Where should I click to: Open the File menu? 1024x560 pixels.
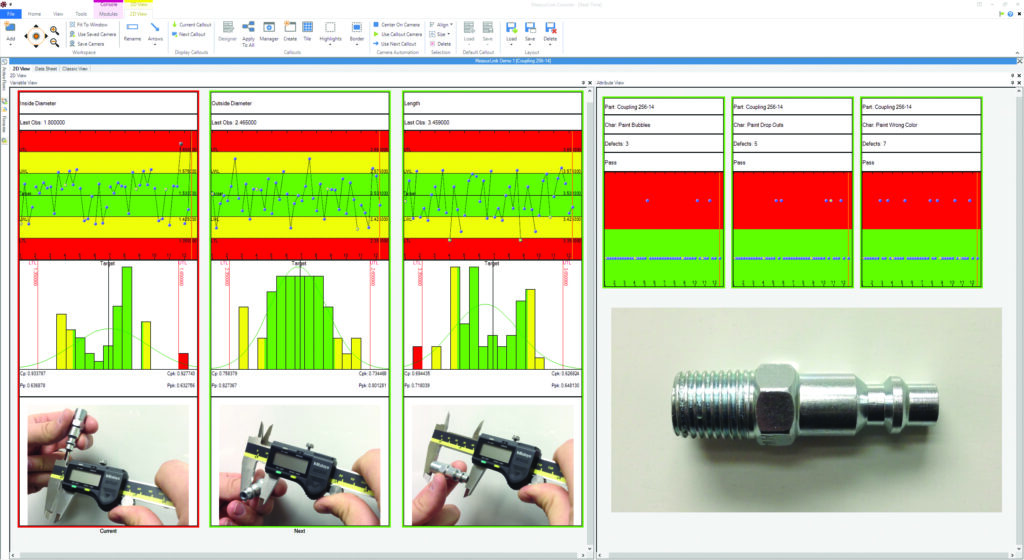pyautogui.click(x=10, y=14)
